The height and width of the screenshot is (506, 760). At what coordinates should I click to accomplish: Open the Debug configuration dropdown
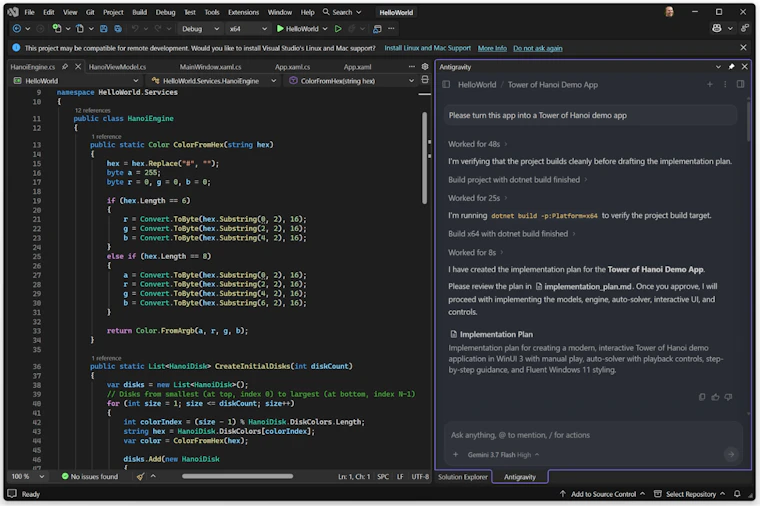pyautogui.click(x=200, y=29)
